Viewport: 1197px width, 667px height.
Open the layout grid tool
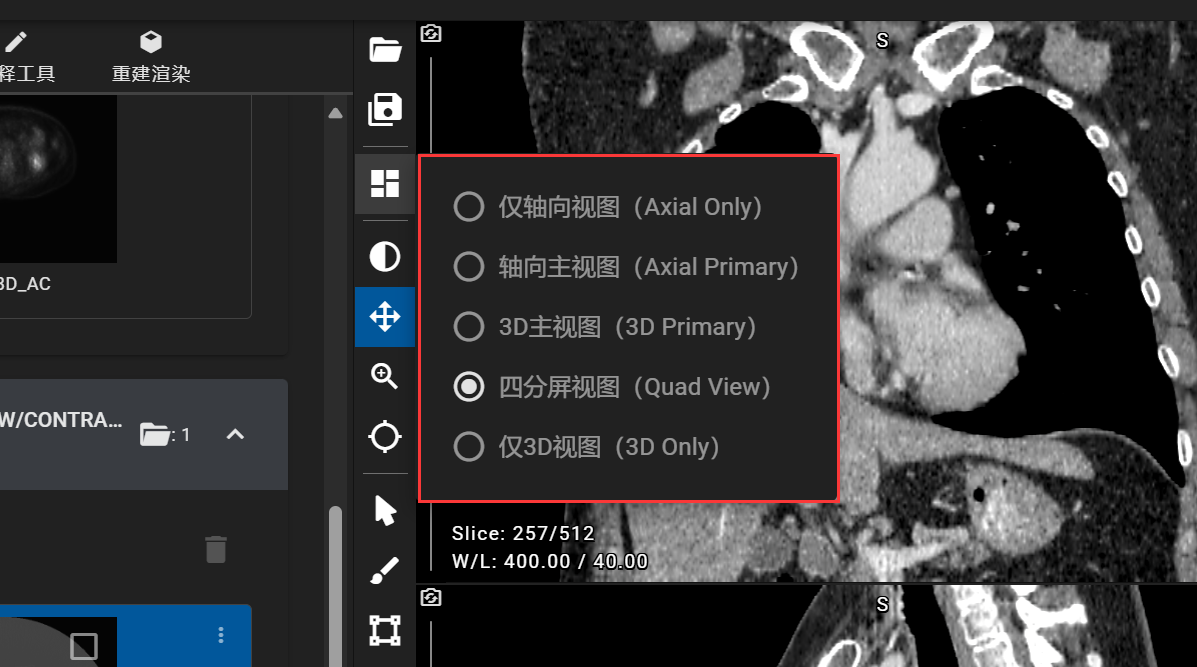coord(385,183)
